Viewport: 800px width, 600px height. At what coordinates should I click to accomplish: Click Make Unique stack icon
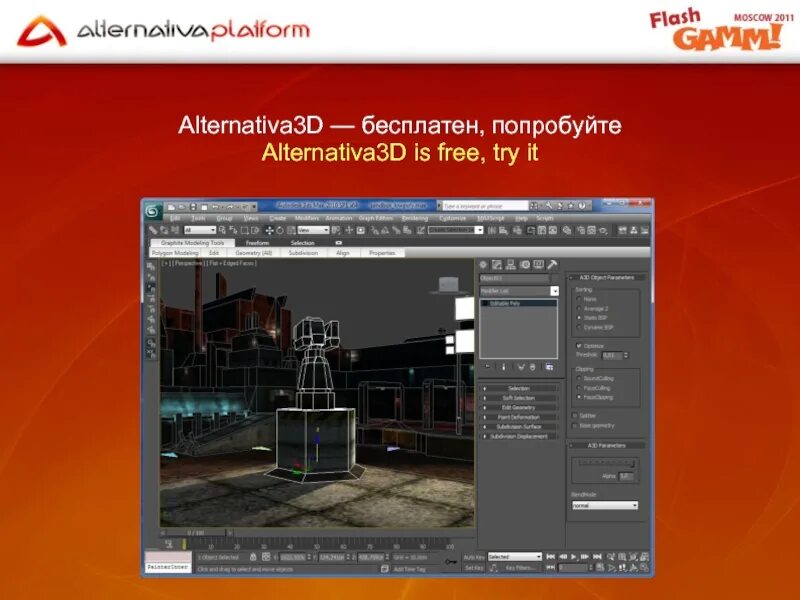[x=521, y=367]
